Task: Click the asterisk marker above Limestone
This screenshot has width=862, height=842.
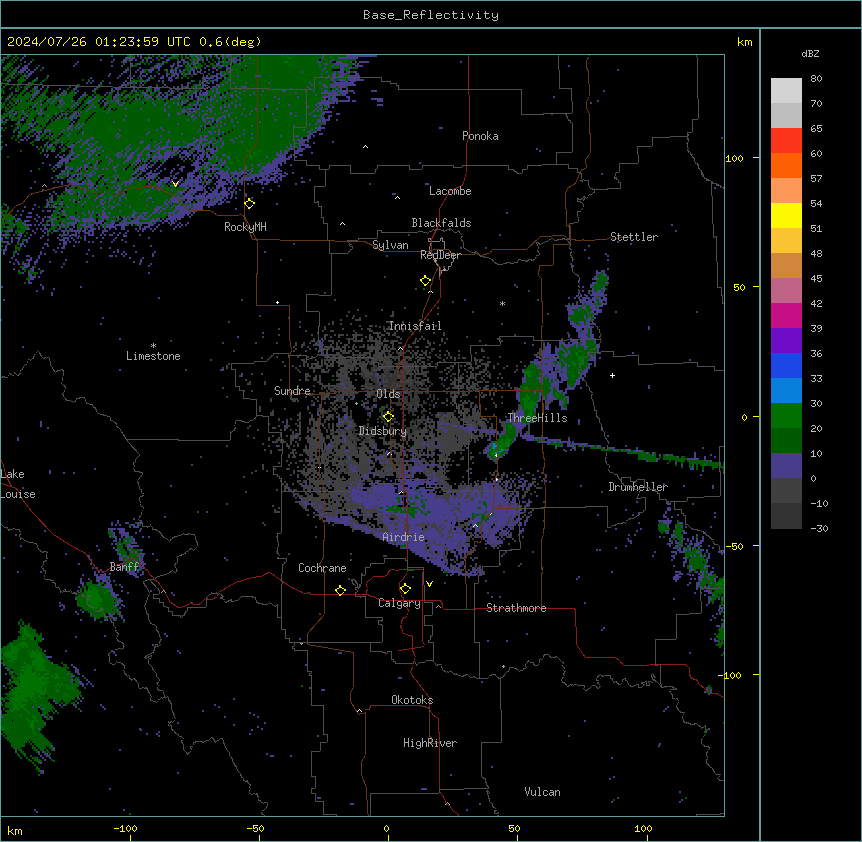Action: tap(153, 346)
